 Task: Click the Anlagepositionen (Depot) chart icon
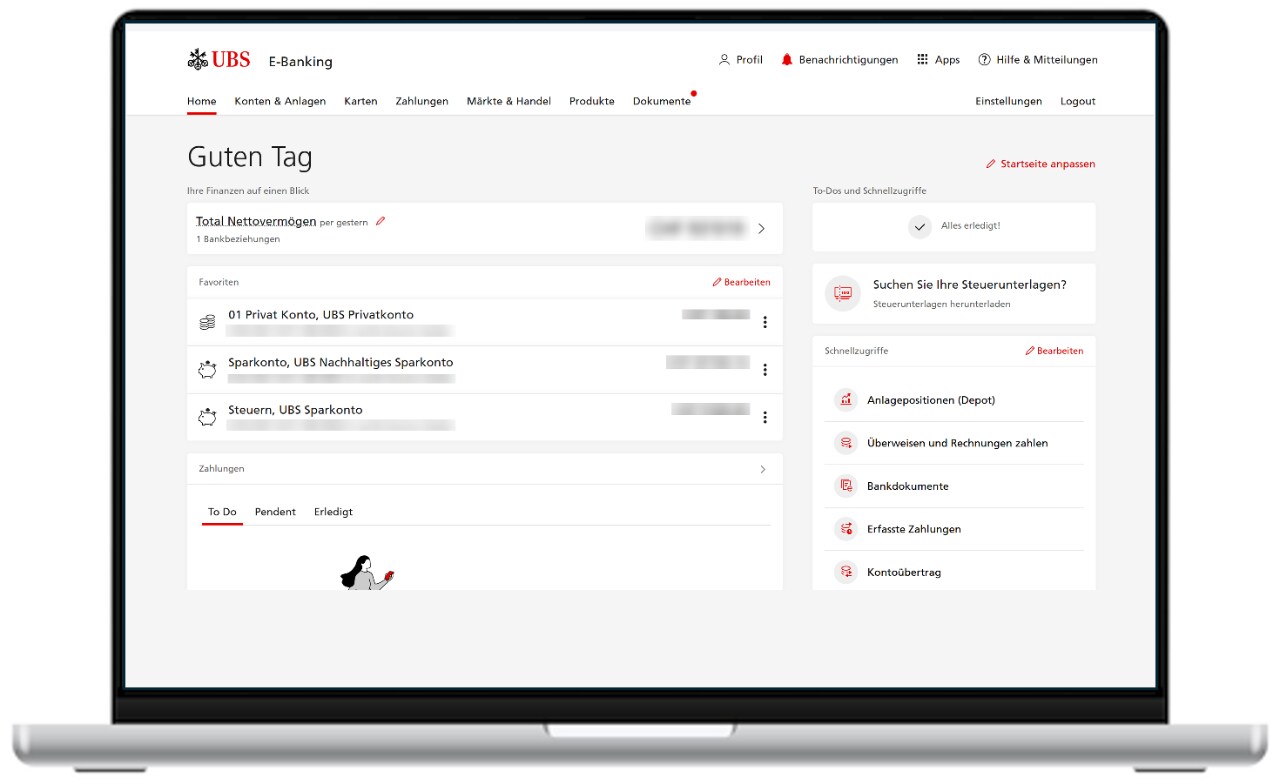tap(846, 400)
